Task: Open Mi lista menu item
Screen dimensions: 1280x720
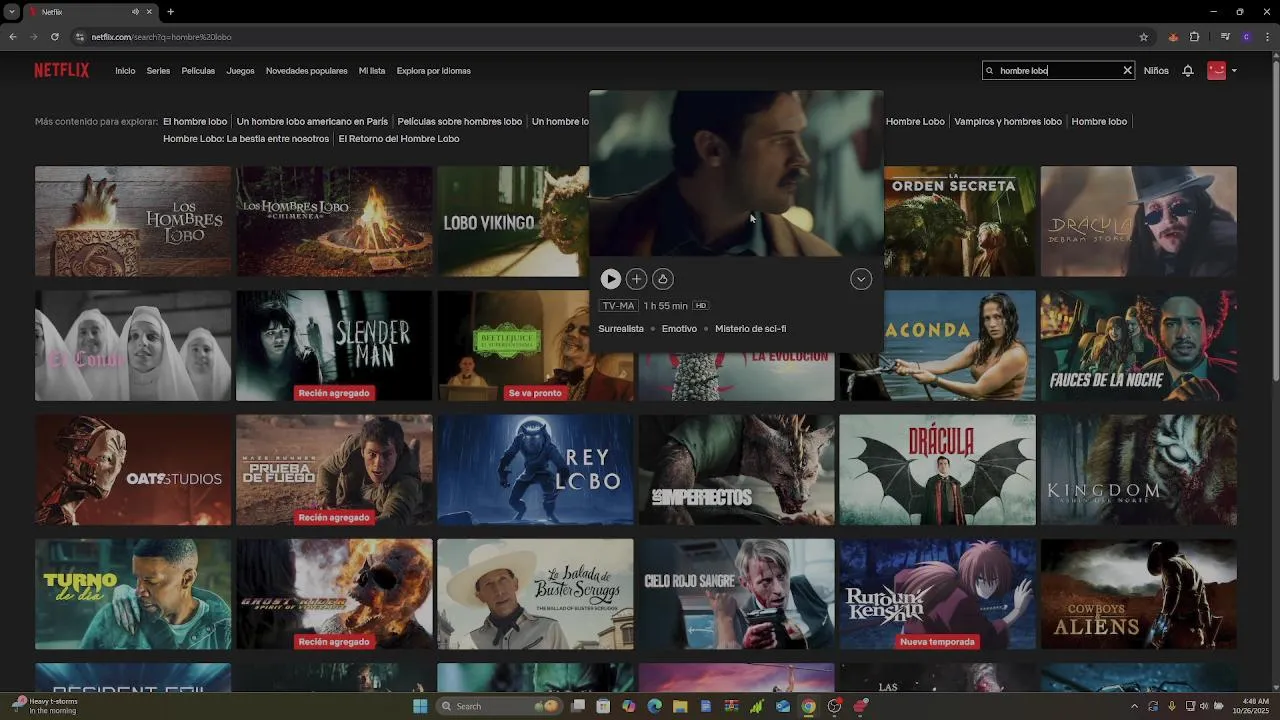Action: (x=372, y=71)
